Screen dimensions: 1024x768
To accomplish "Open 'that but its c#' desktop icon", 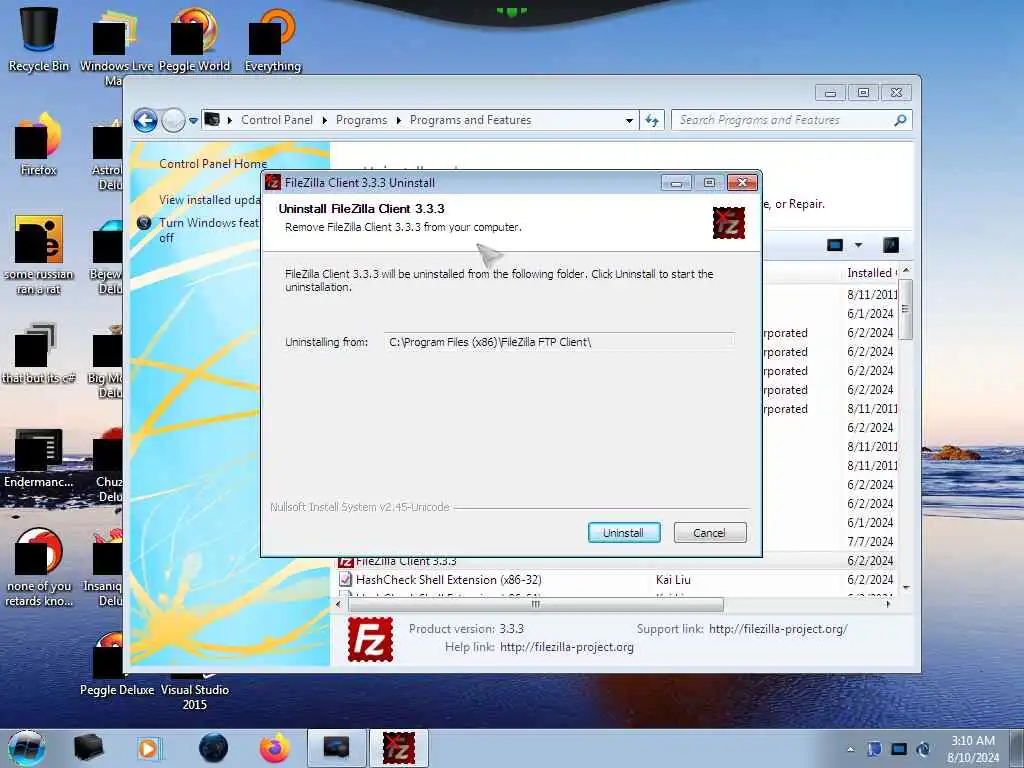I will [39, 353].
